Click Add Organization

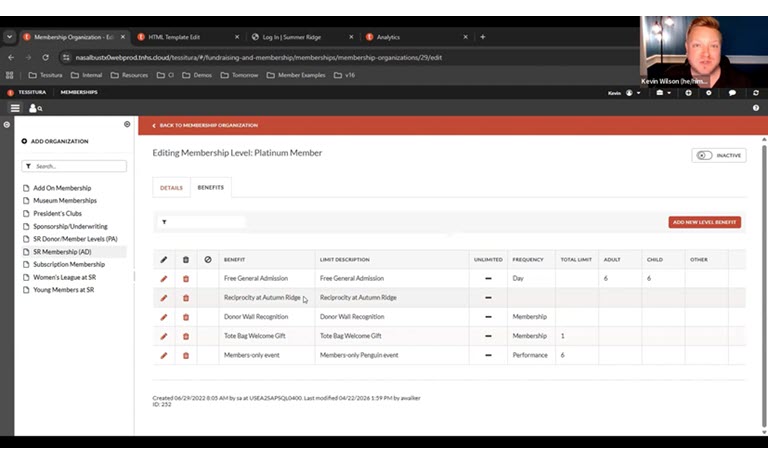coord(55,141)
